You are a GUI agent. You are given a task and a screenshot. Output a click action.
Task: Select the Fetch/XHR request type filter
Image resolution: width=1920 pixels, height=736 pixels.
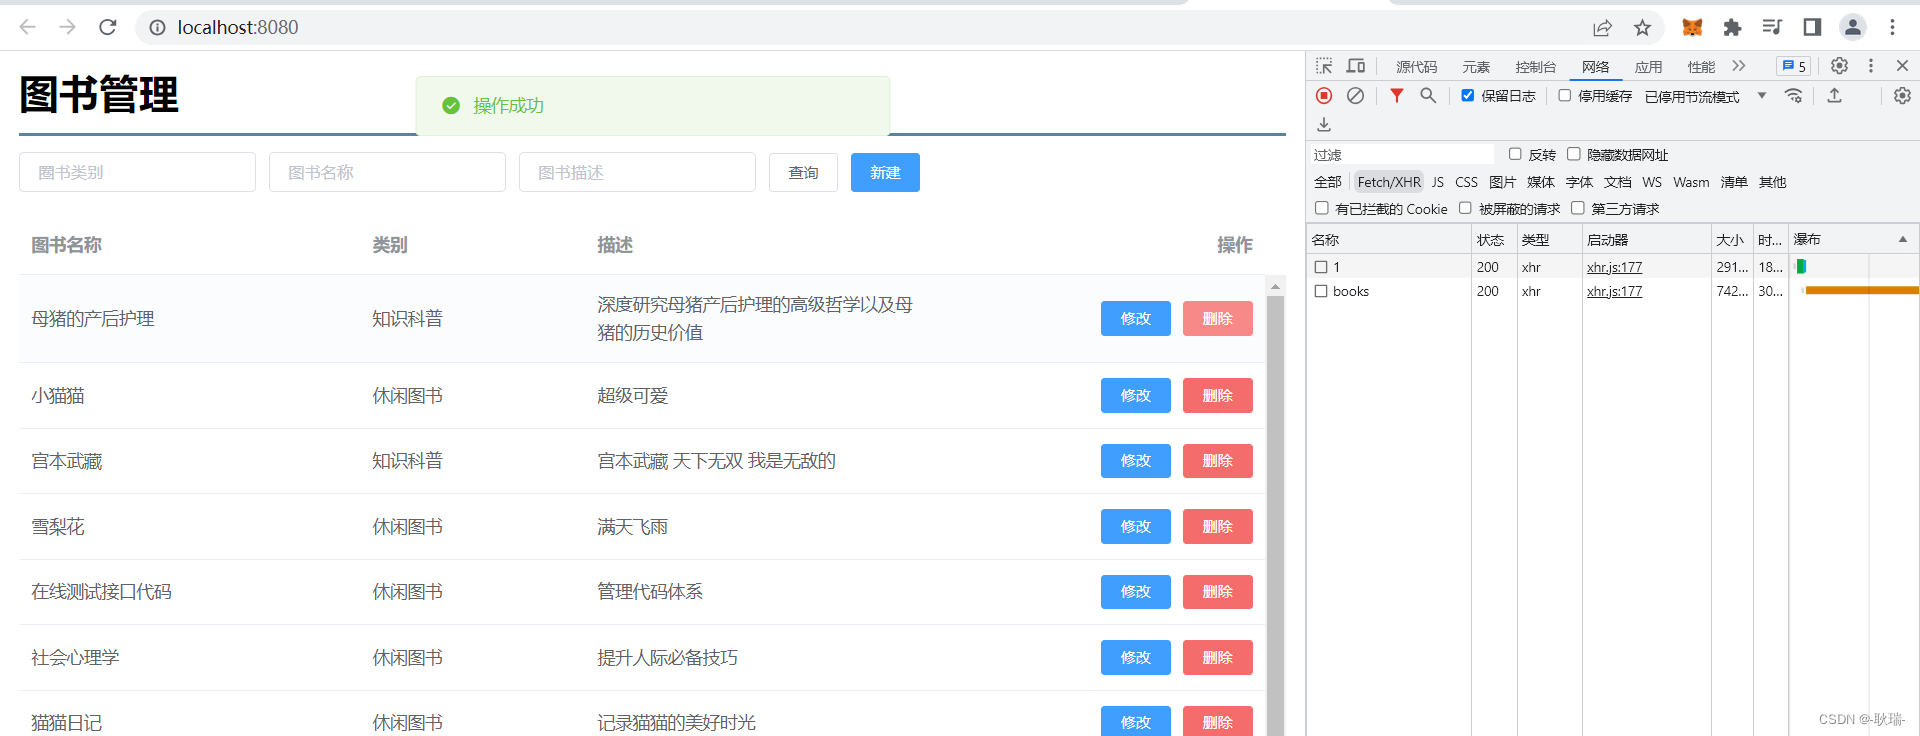(1388, 182)
